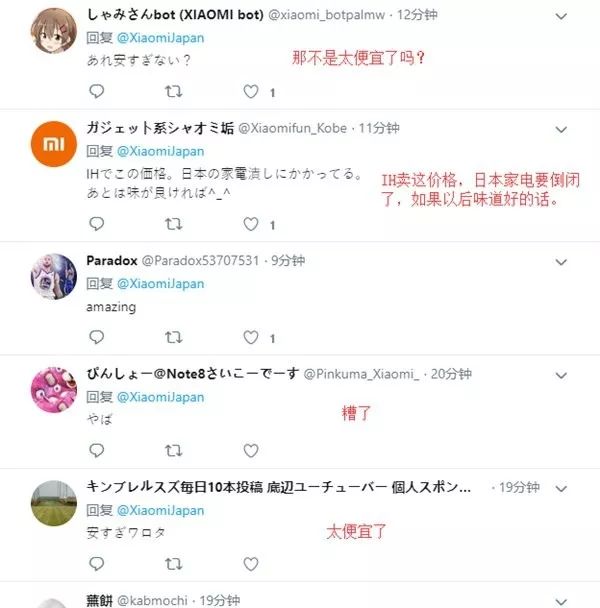Reply to the xiaomi_botpalmw tweet
Screen dimensions: 600x608
click(97, 91)
